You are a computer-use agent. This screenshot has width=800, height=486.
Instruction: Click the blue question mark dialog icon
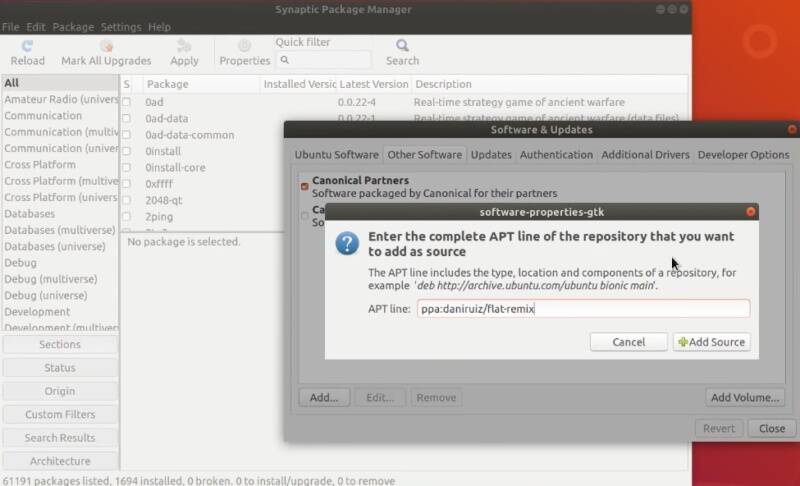[x=347, y=243]
